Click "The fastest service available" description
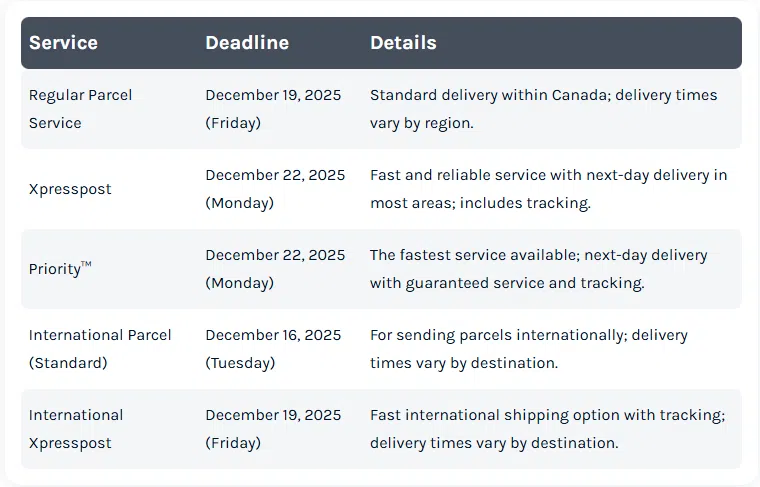 point(538,269)
